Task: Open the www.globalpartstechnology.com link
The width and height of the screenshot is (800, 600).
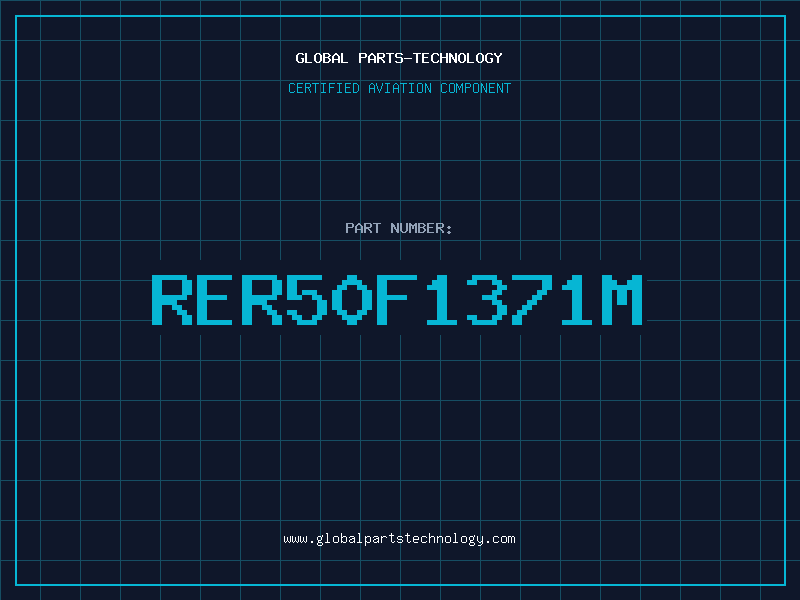Action: point(399,539)
